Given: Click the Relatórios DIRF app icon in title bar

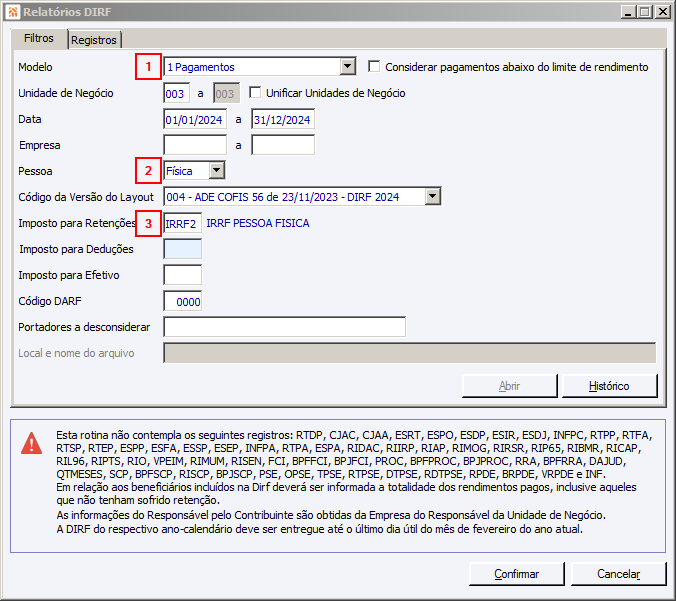Looking at the screenshot, I should (13, 12).
